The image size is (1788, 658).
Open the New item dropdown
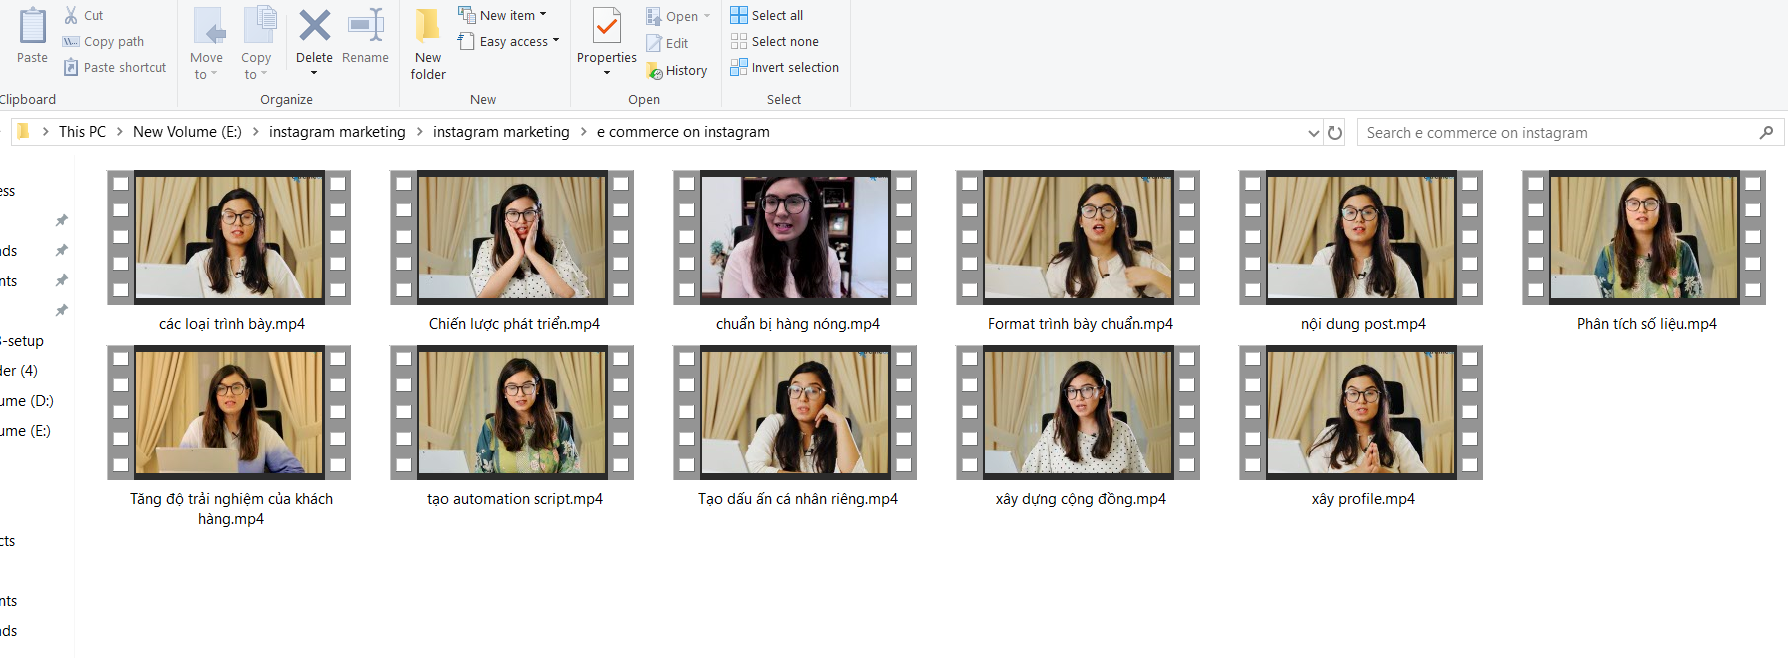(502, 15)
